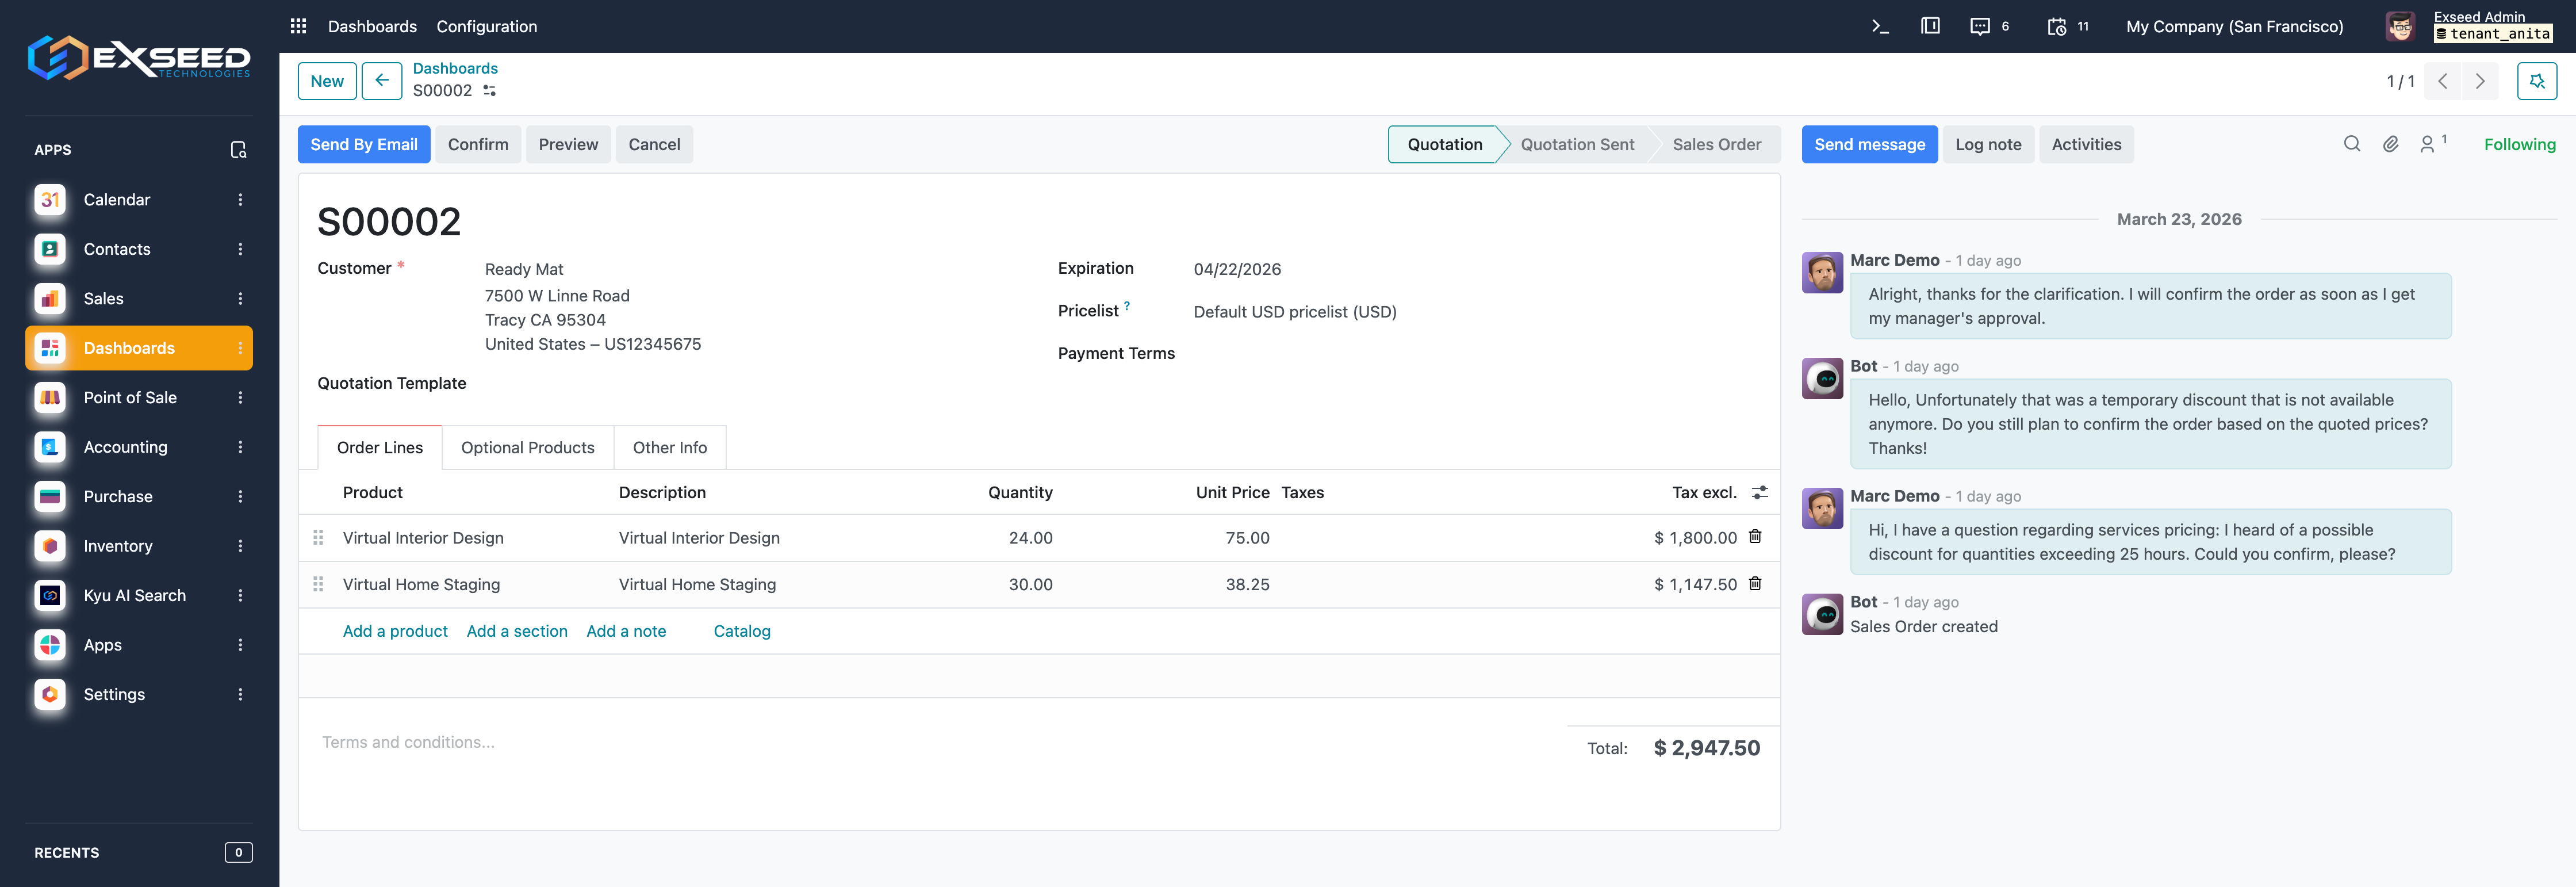Add a product to the order lines
This screenshot has width=2576, height=887.
coord(395,631)
